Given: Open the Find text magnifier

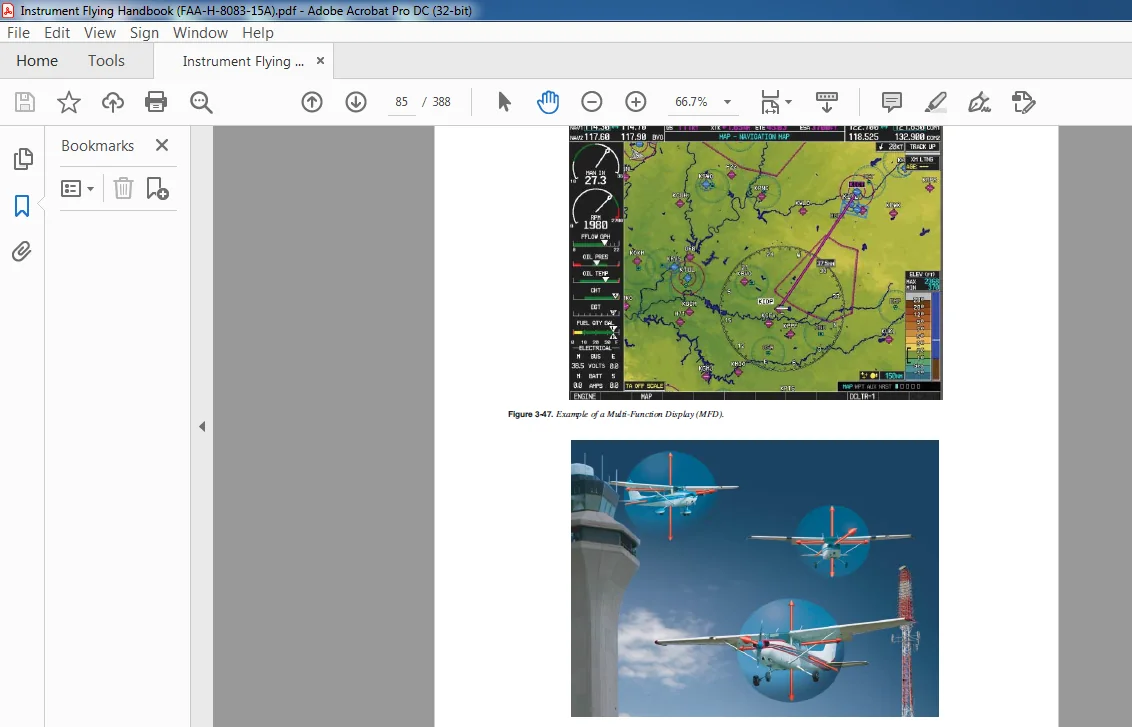Looking at the screenshot, I should pyautogui.click(x=201, y=102).
